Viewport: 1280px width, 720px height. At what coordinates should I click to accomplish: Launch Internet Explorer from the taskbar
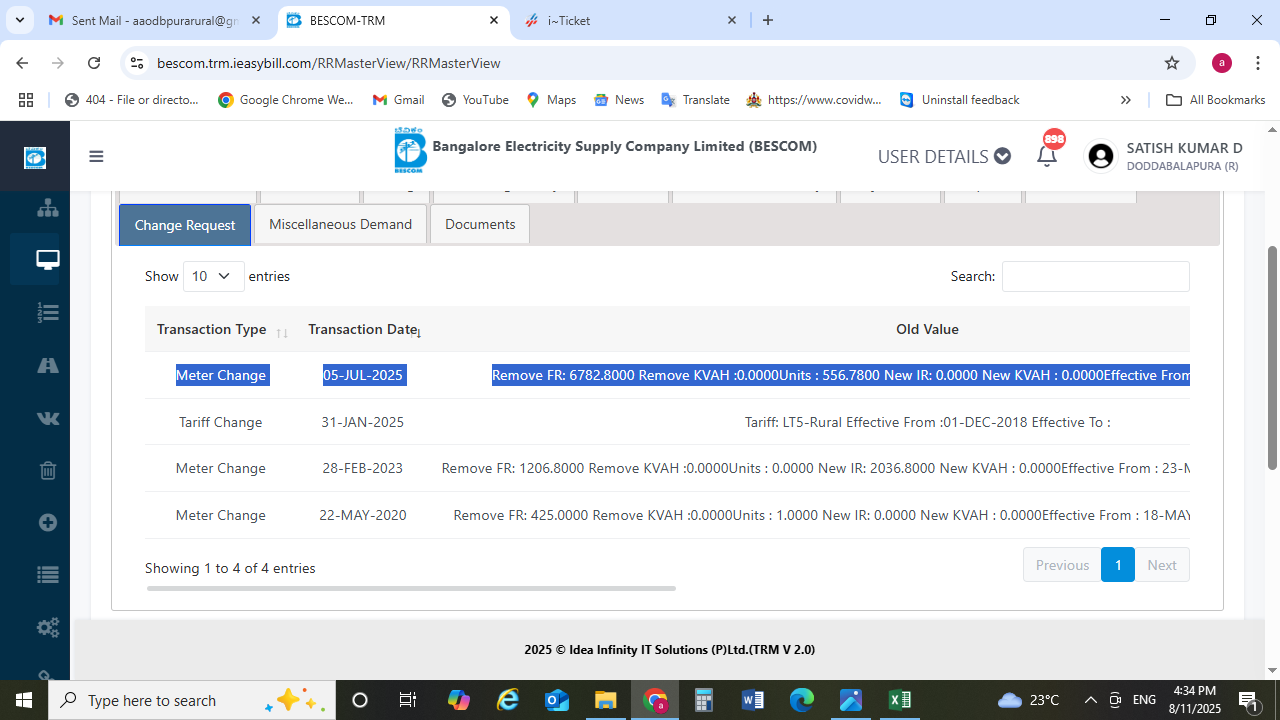(x=508, y=700)
